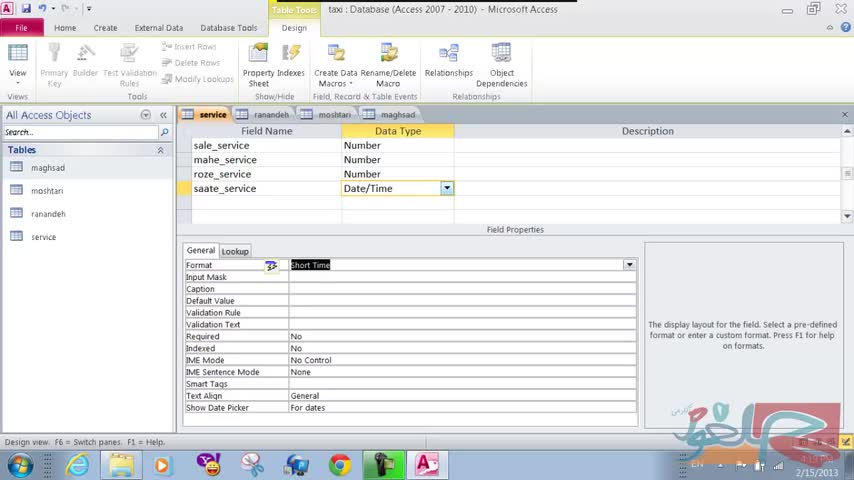854x480 pixels.
Task: Click the Required property value No
Action: (x=462, y=336)
